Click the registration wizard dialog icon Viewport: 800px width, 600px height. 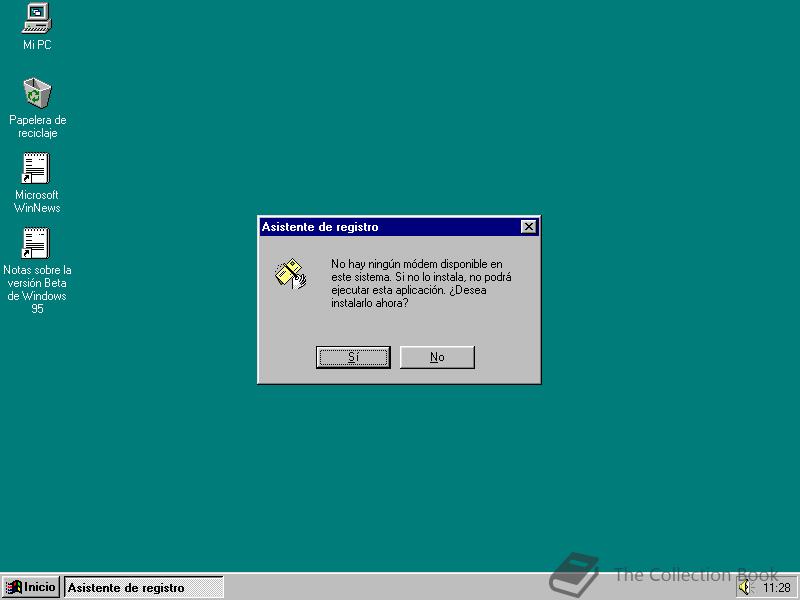point(291,273)
